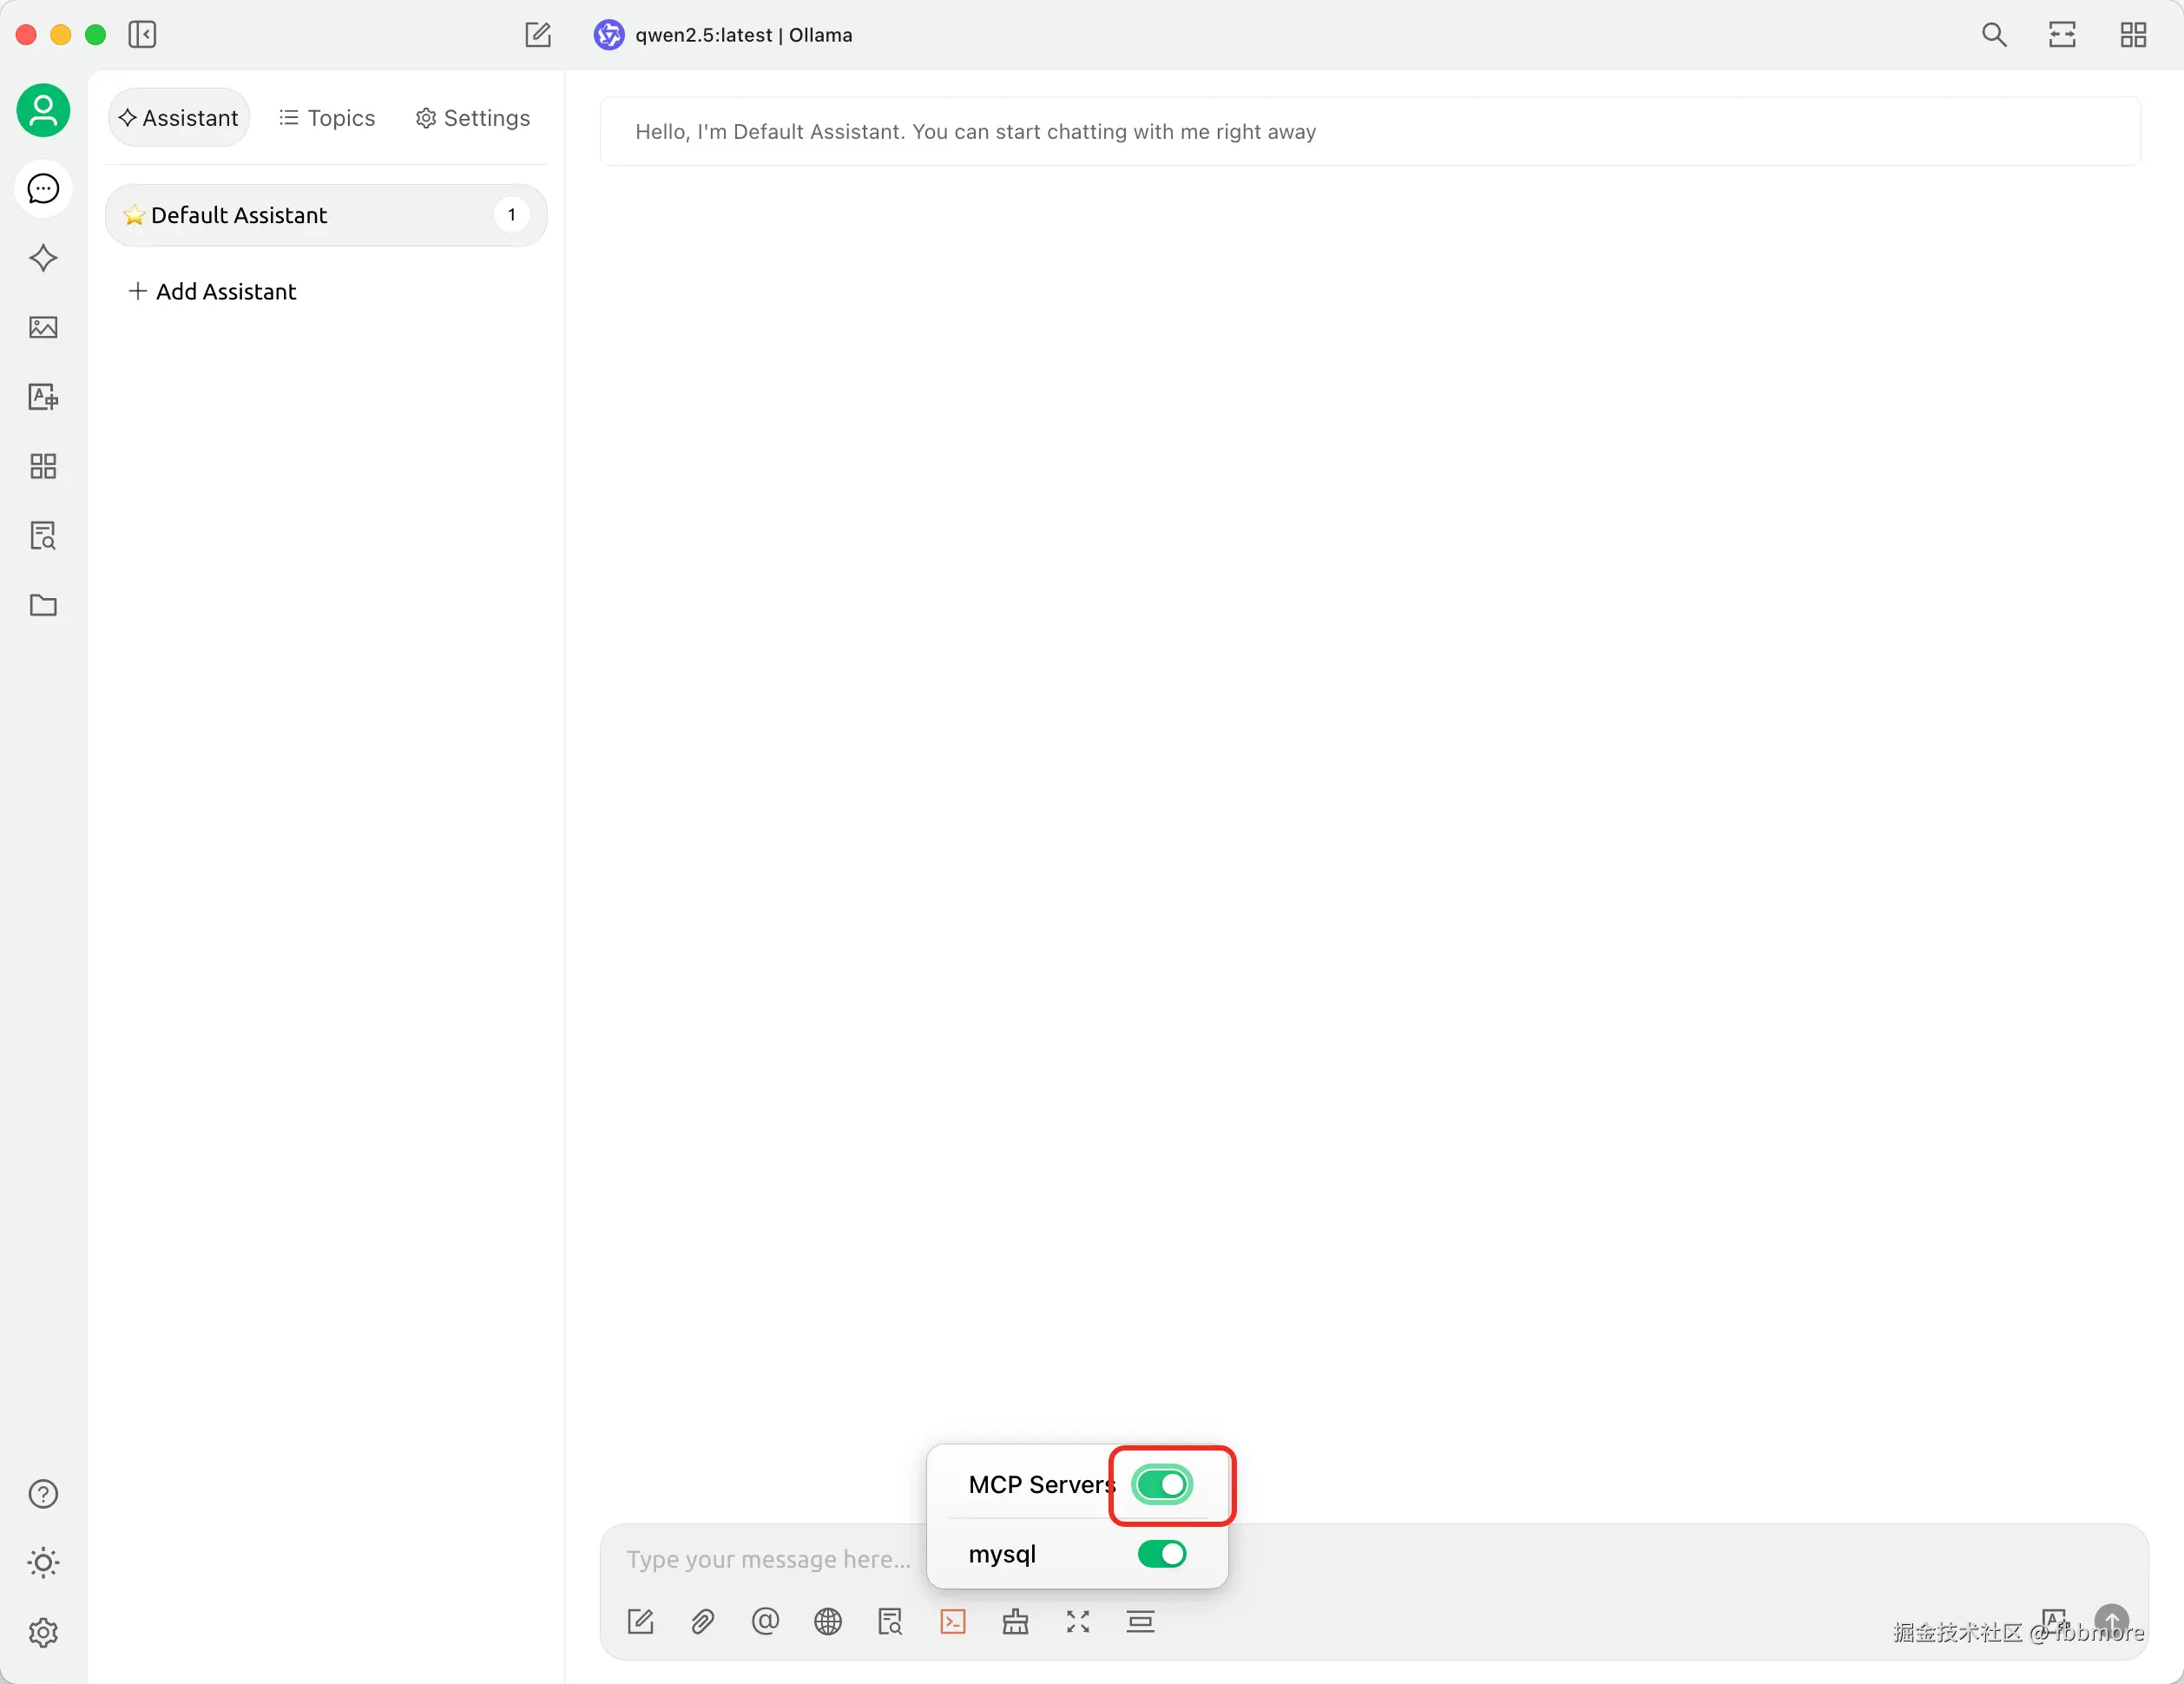The height and width of the screenshot is (1684, 2184).
Task: Click the clear context broom icon
Action: point(1015,1621)
